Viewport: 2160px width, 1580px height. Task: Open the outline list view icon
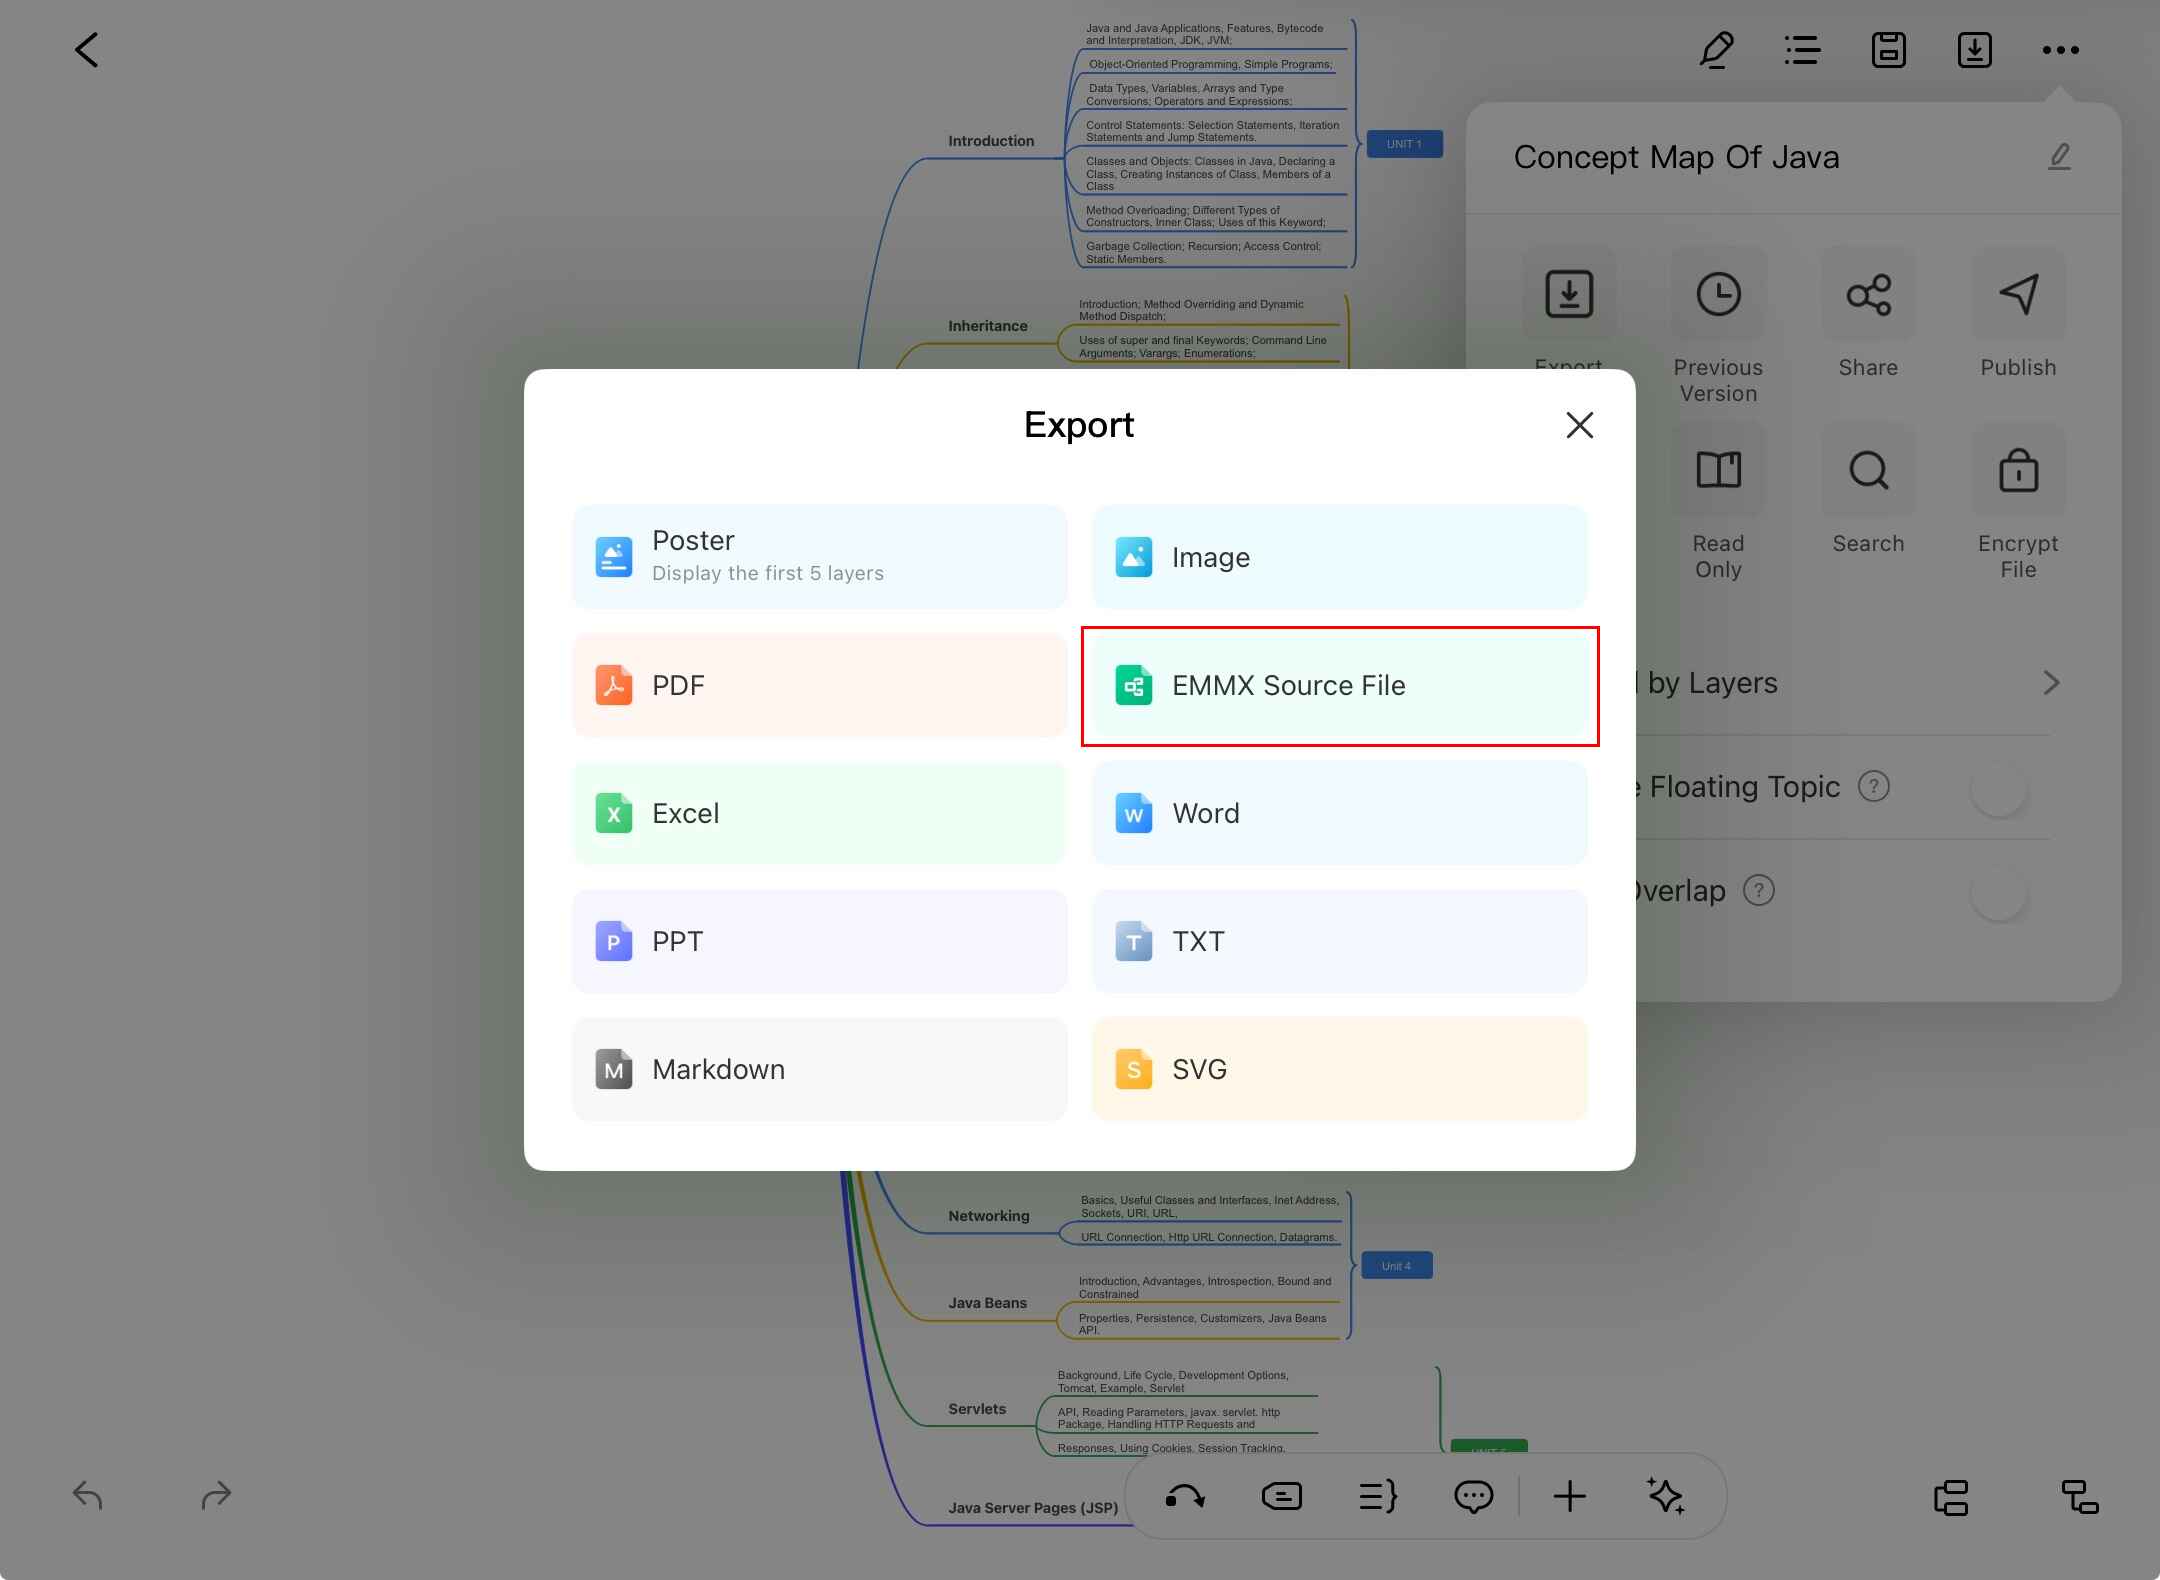point(1802,50)
